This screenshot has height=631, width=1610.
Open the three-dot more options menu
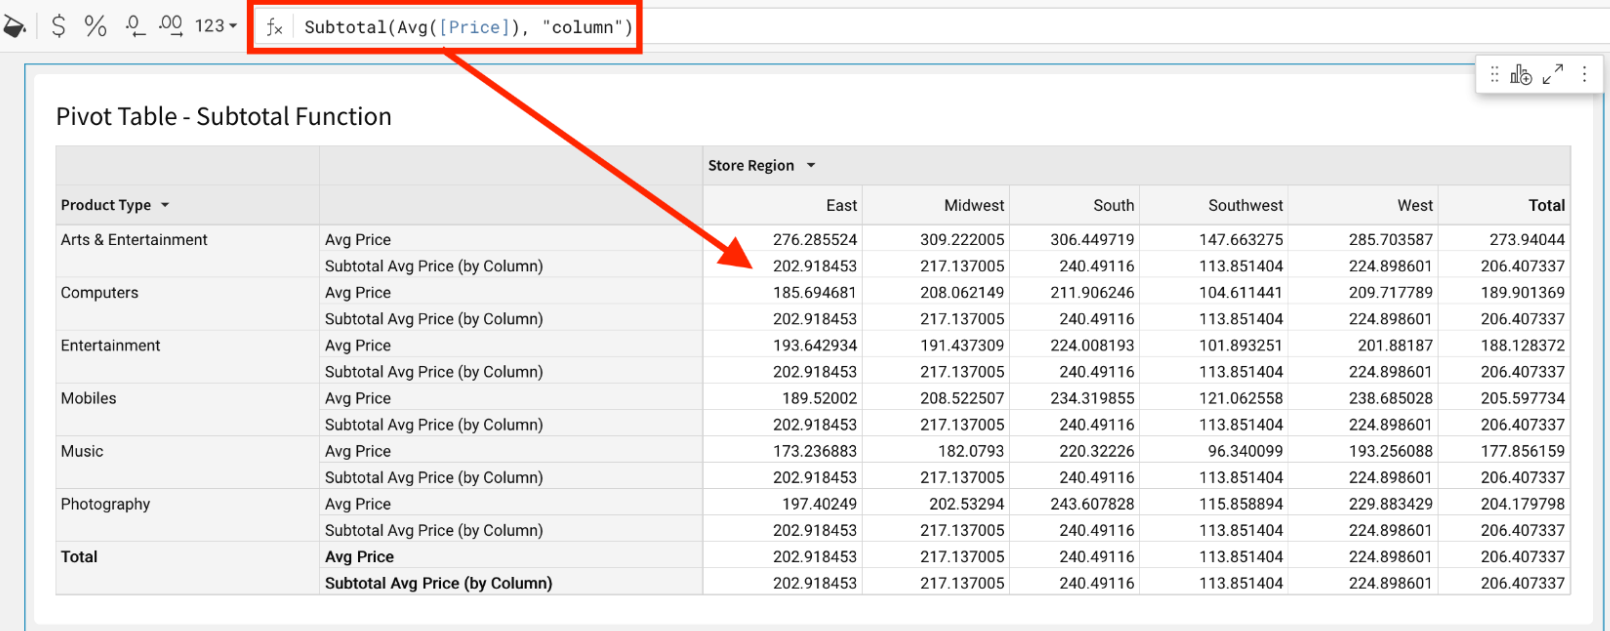click(x=1584, y=75)
